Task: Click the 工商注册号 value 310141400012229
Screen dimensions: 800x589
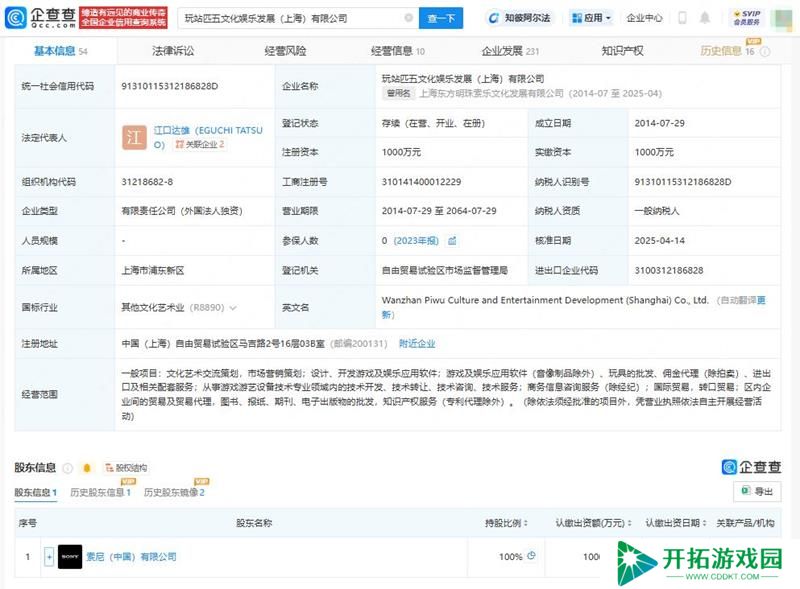Action: click(421, 182)
